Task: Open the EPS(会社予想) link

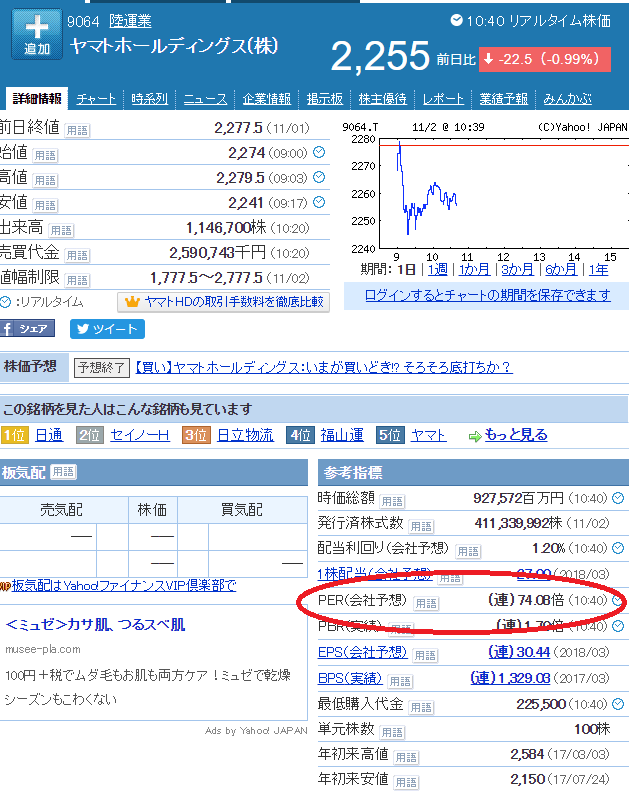Action: 362,652
